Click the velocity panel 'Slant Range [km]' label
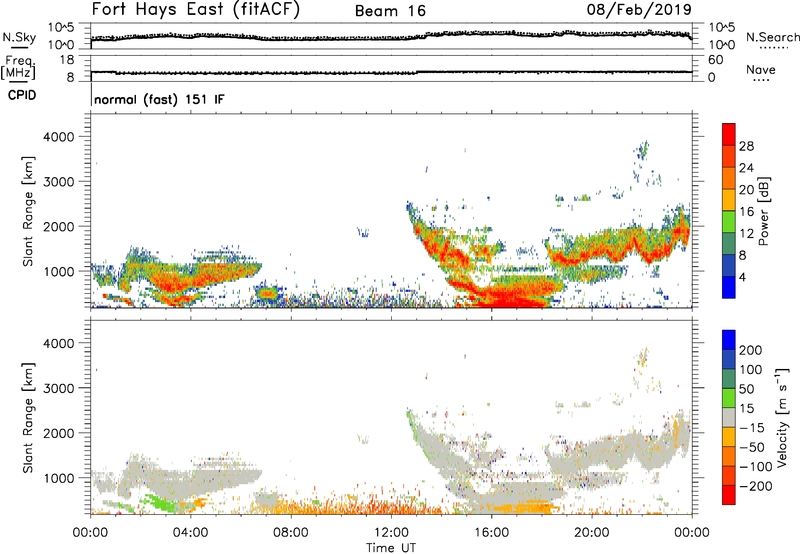This screenshot has width=800, height=554. pos(28,418)
